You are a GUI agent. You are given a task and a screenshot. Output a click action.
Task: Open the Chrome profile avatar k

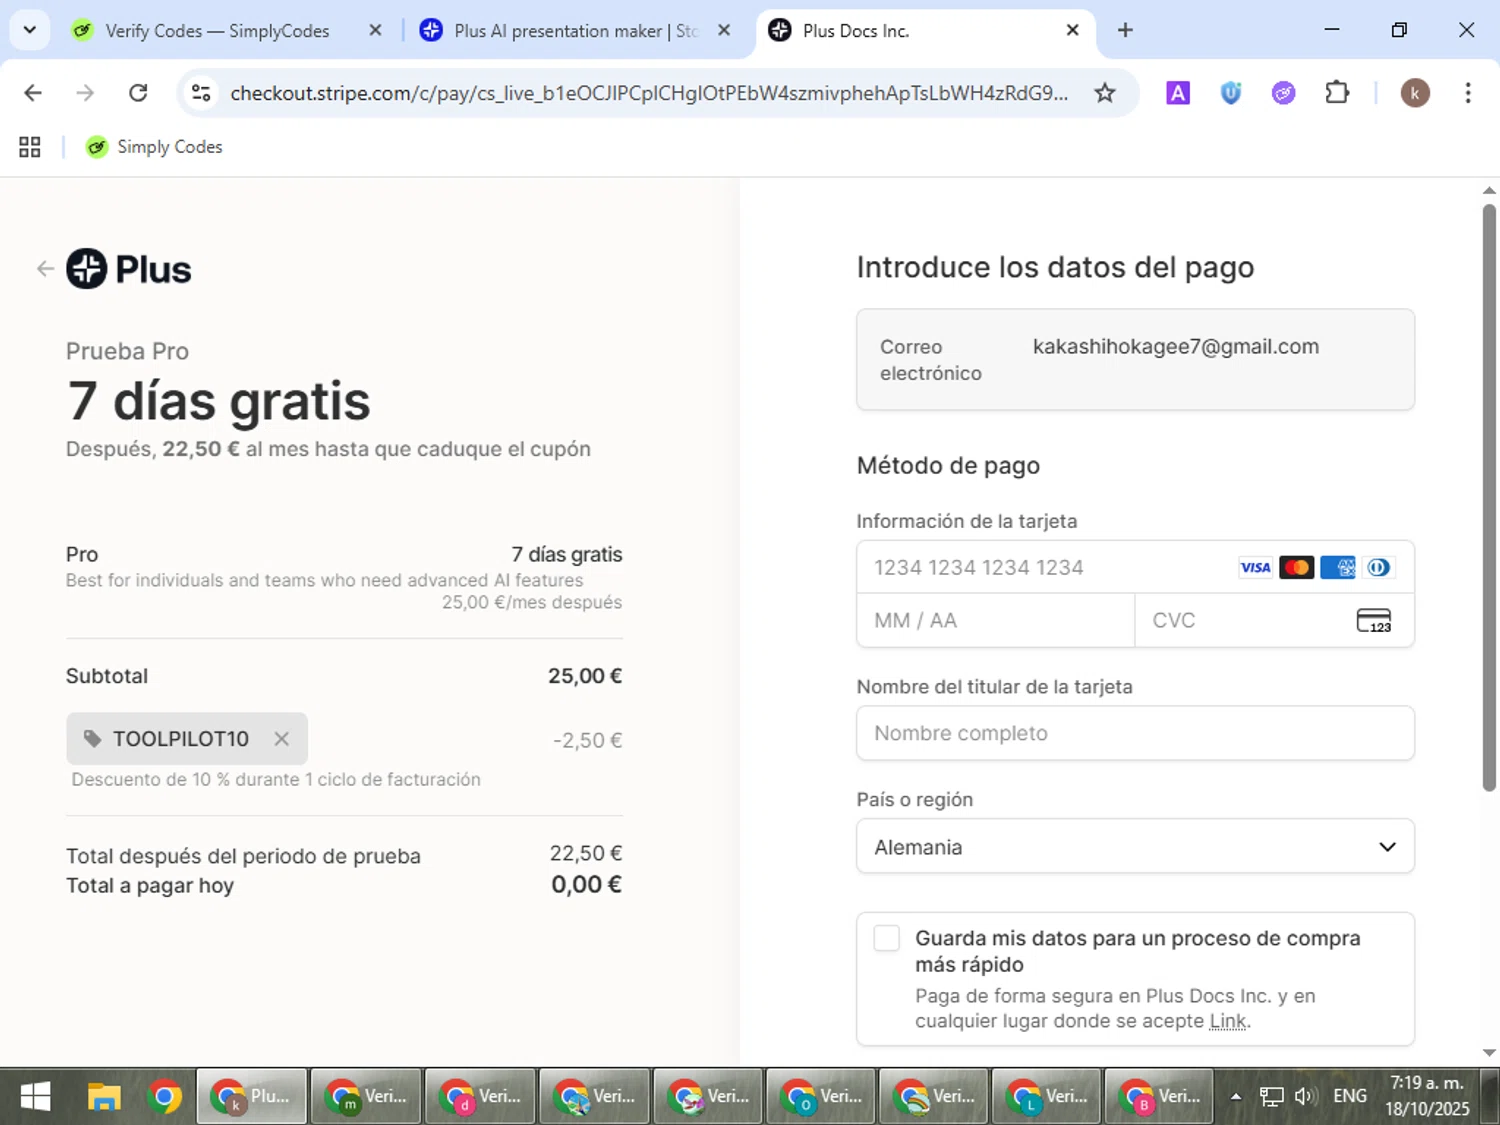tap(1414, 93)
